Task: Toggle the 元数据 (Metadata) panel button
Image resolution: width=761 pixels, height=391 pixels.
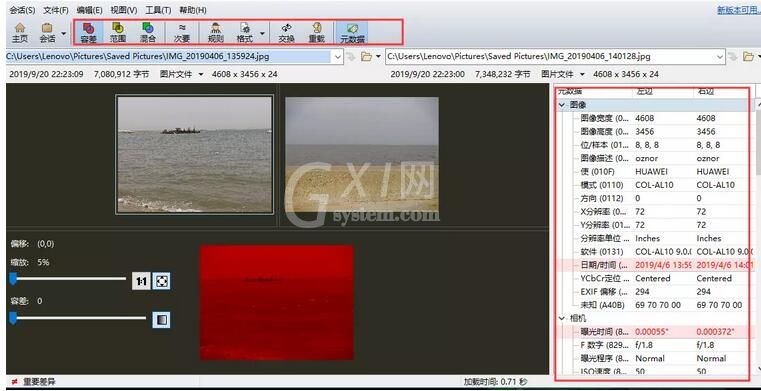Action: point(353,33)
